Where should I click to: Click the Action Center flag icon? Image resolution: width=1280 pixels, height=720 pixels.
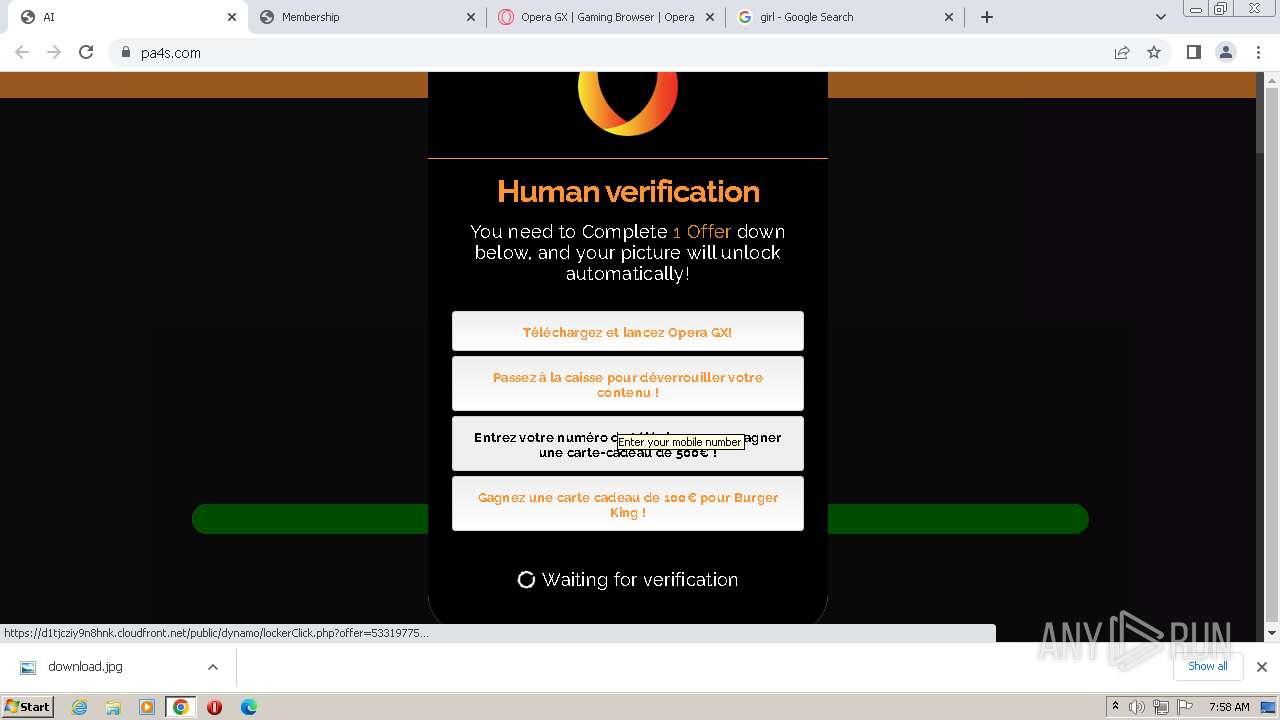[x=1185, y=707]
